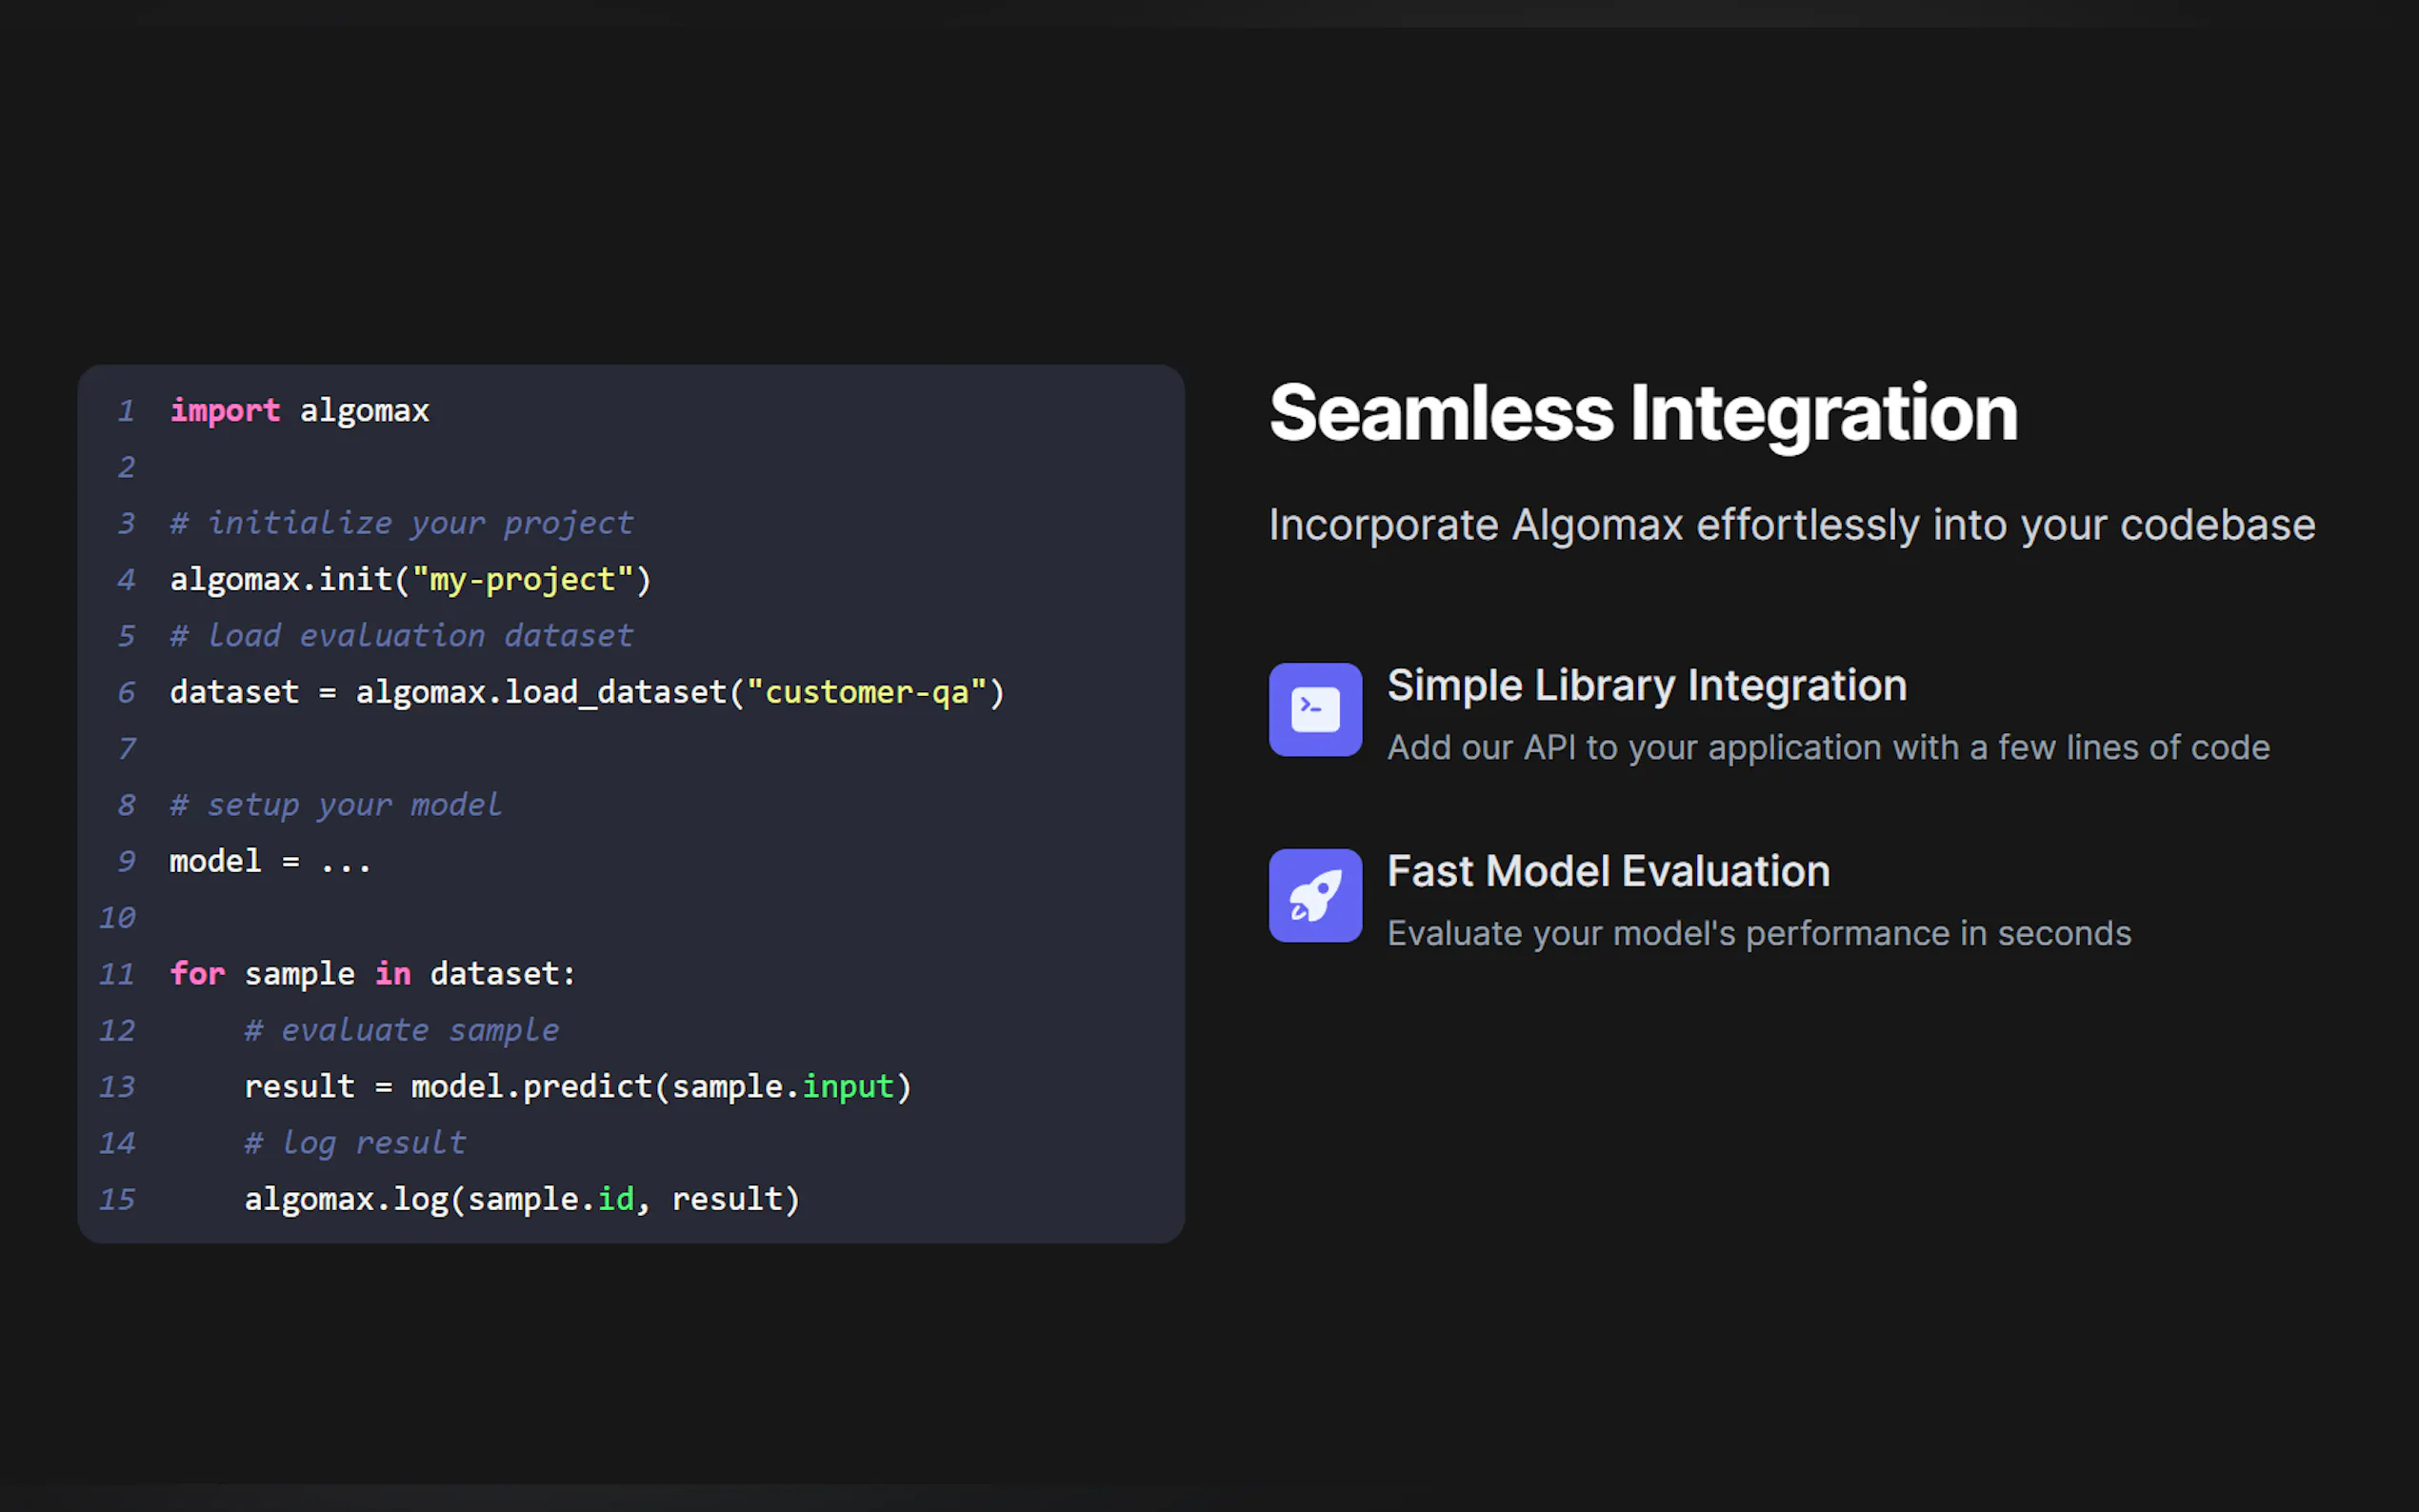
Task: Click the terminal icon beside Simple Library Integration
Action: pos(1315,709)
